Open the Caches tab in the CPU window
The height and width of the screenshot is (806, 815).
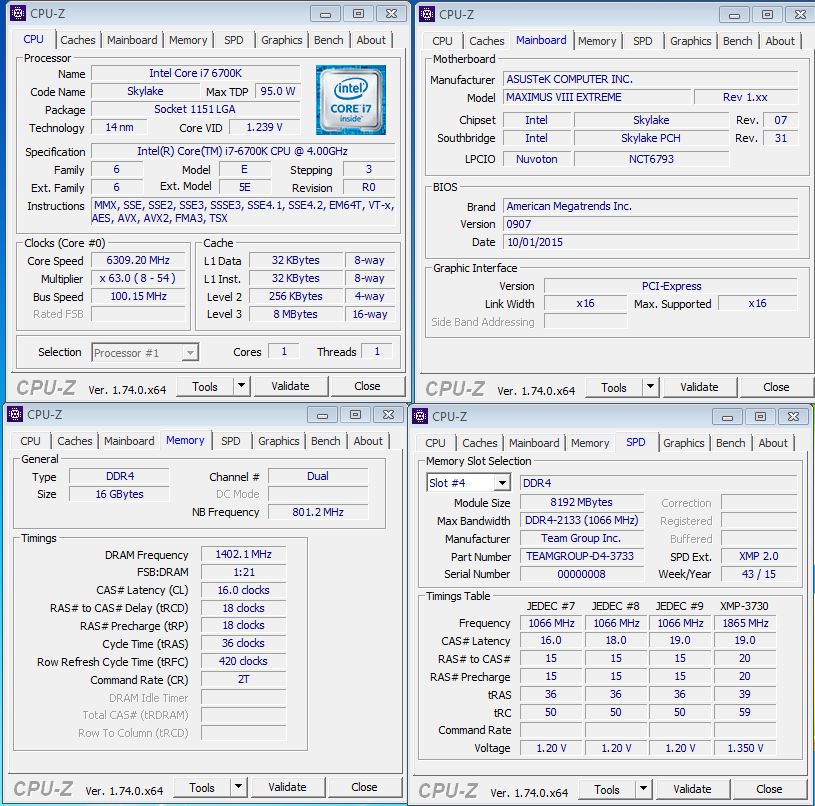tap(77, 40)
